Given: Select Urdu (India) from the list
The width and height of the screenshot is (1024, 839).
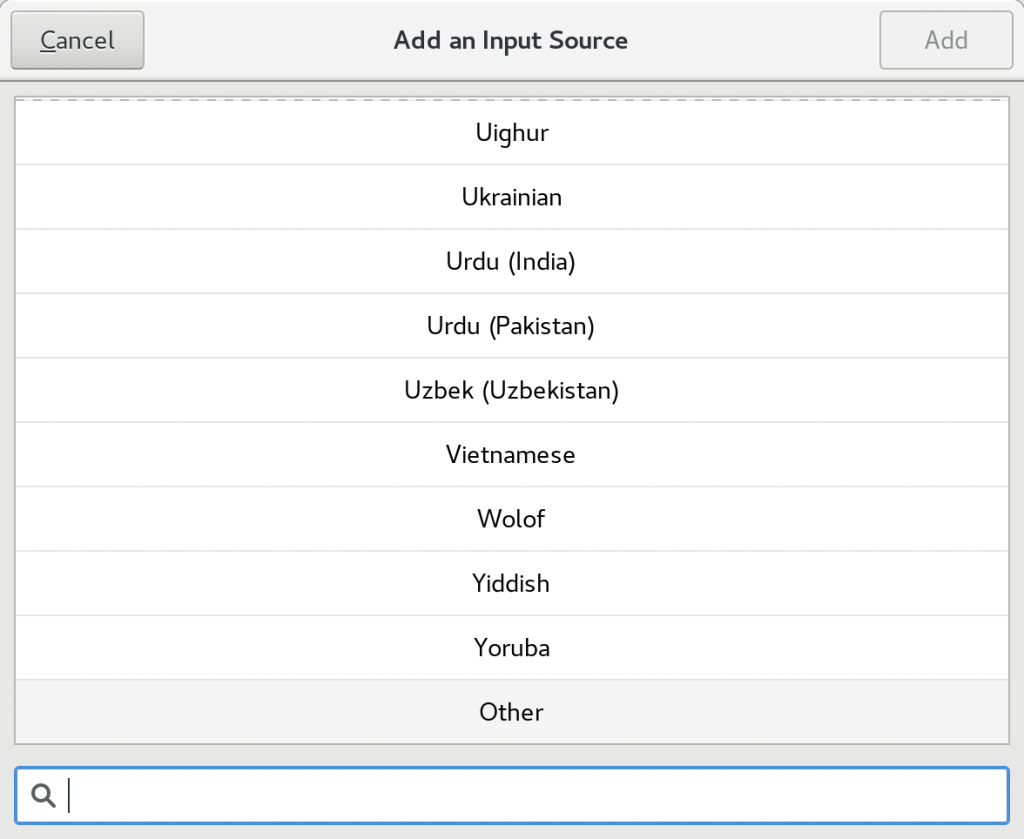Looking at the screenshot, I should pos(511,261).
